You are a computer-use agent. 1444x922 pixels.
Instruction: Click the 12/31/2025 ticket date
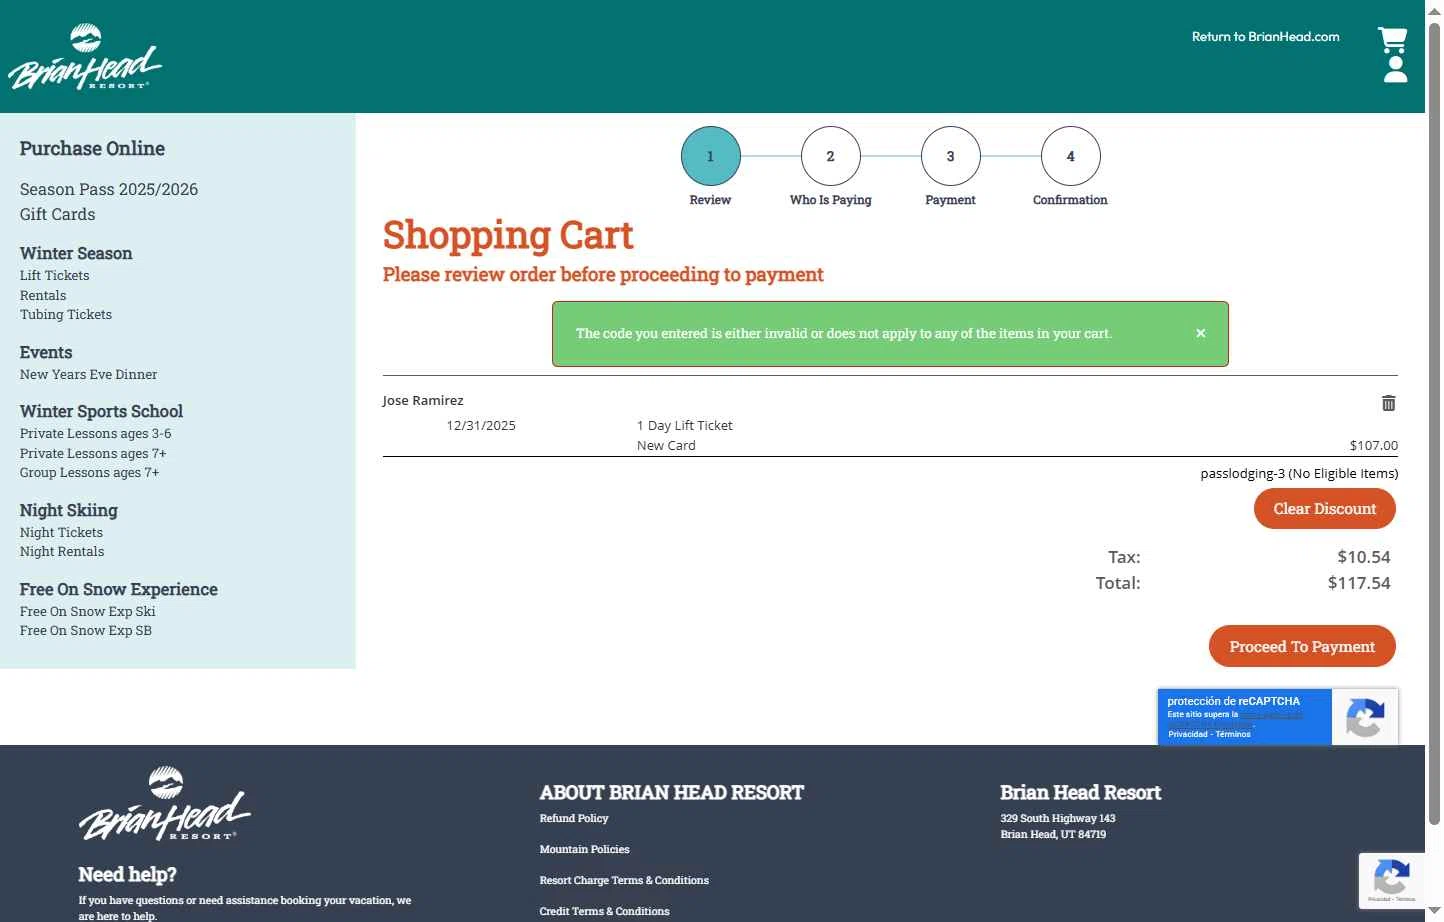tap(481, 425)
